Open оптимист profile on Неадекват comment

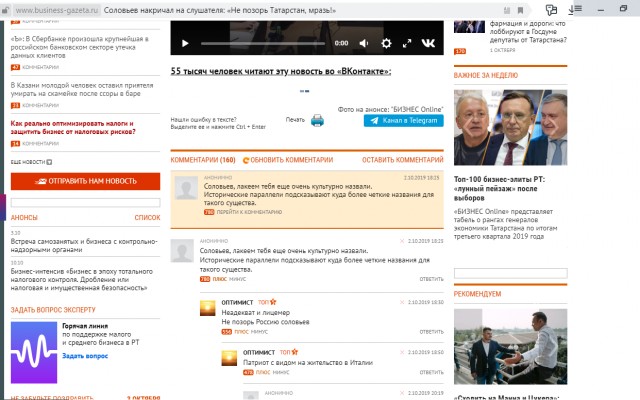(x=237, y=302)
